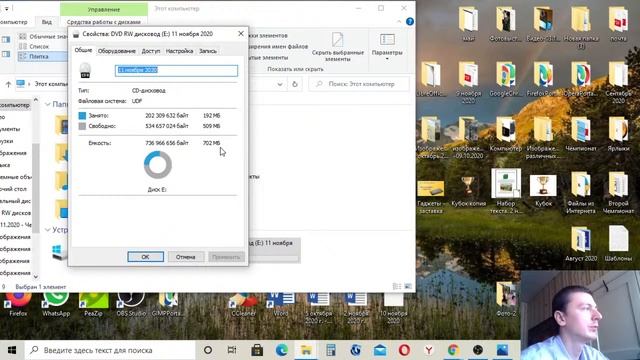Select the Кубок image file on the desktop
The image size is (640, 360).
click(x=543, y=191)
